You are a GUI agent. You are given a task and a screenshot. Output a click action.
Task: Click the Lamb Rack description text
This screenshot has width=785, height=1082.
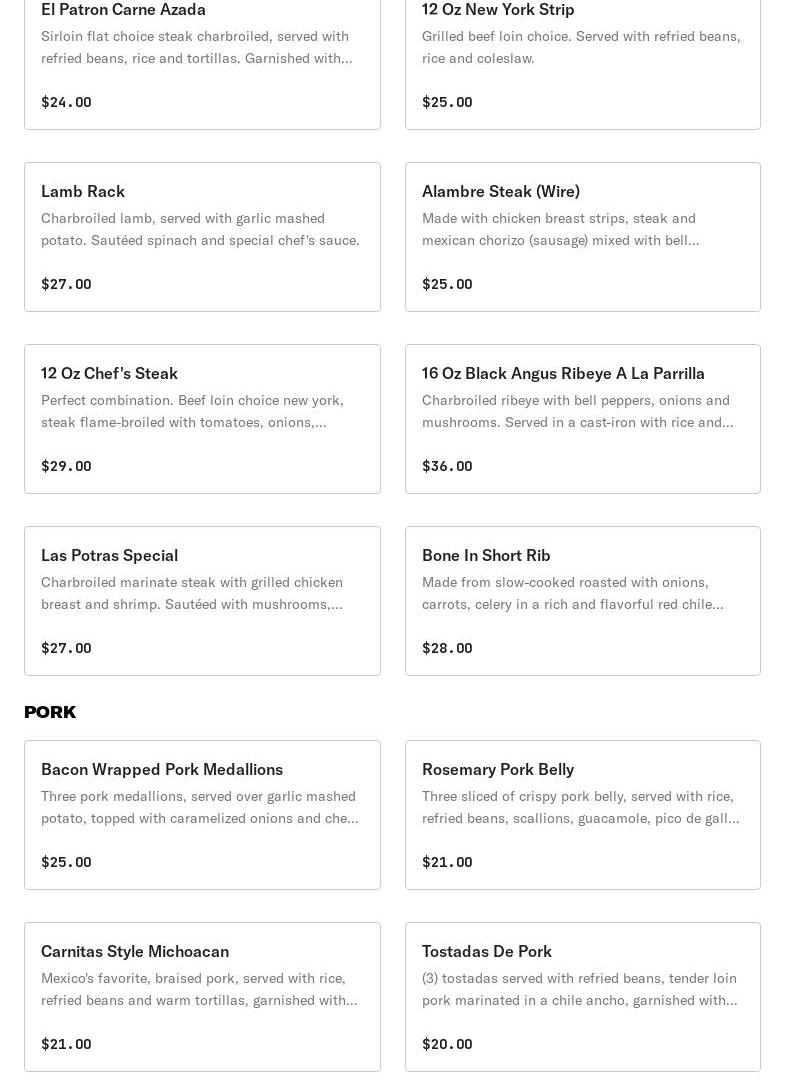[x=200, y=229]
